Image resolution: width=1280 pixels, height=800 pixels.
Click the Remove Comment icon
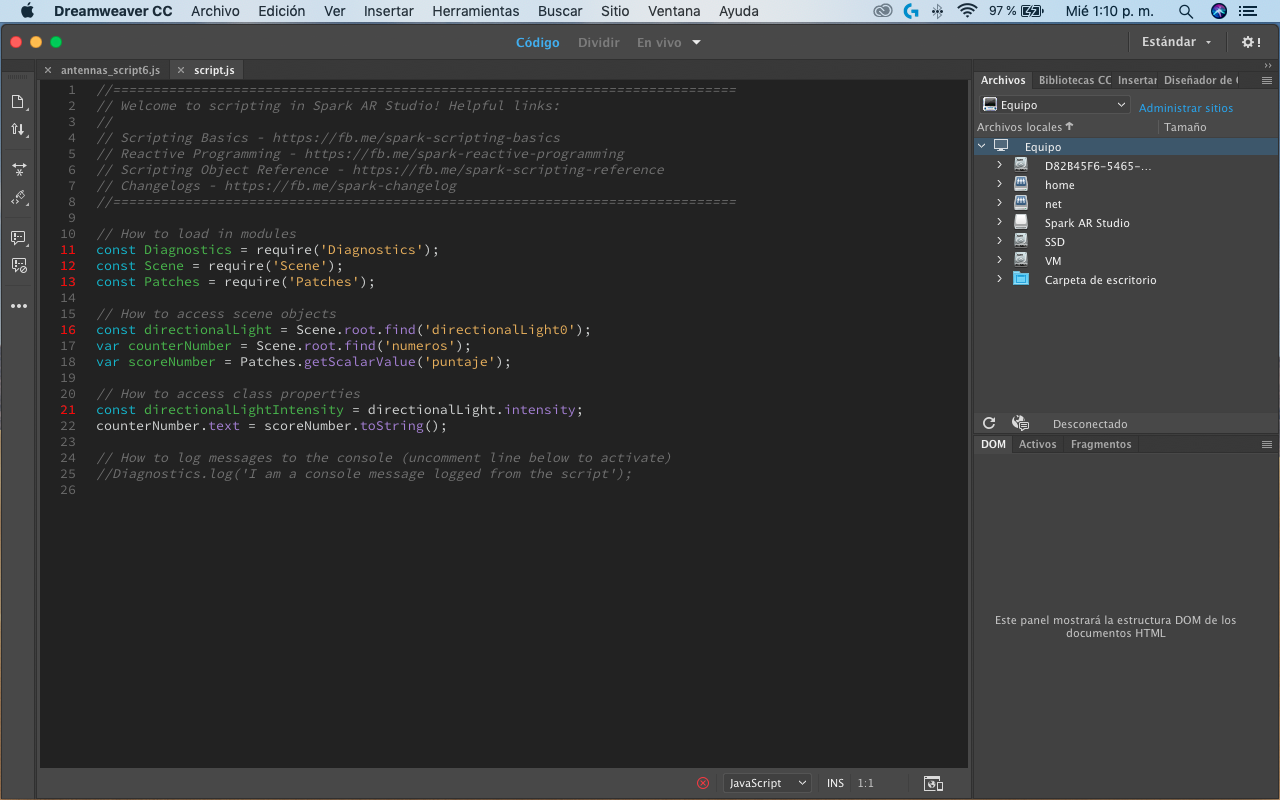(18, 265)
